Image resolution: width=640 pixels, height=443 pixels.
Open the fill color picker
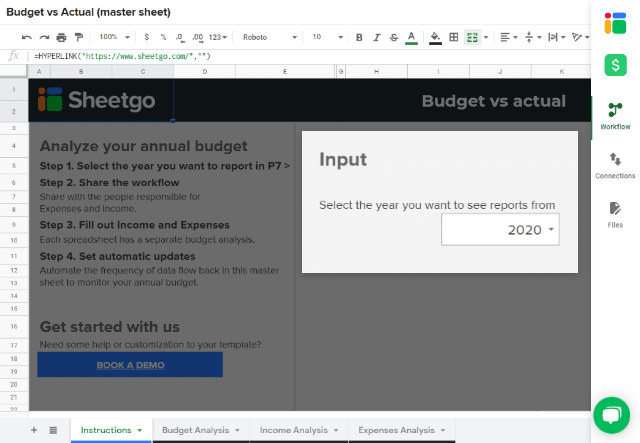[434, 37]
